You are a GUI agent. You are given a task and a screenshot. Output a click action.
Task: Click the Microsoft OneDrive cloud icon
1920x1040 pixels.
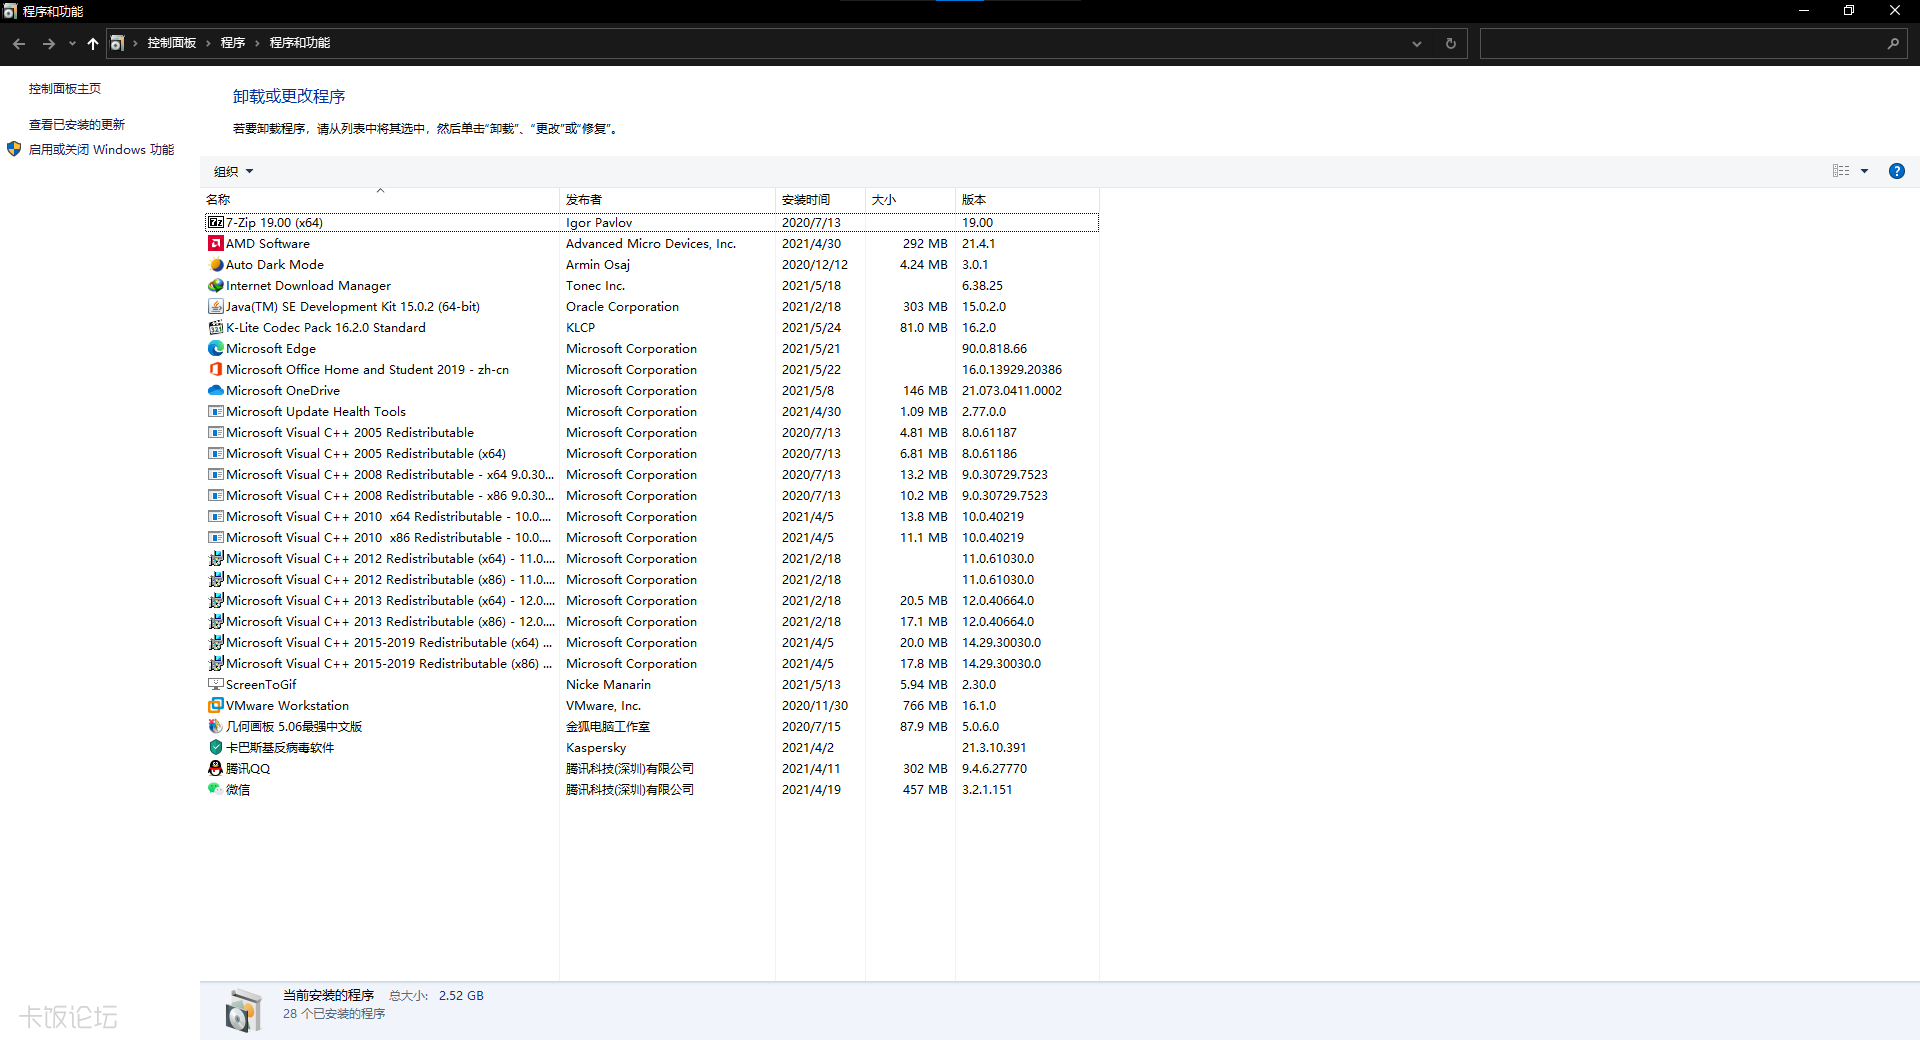[215, 391]
